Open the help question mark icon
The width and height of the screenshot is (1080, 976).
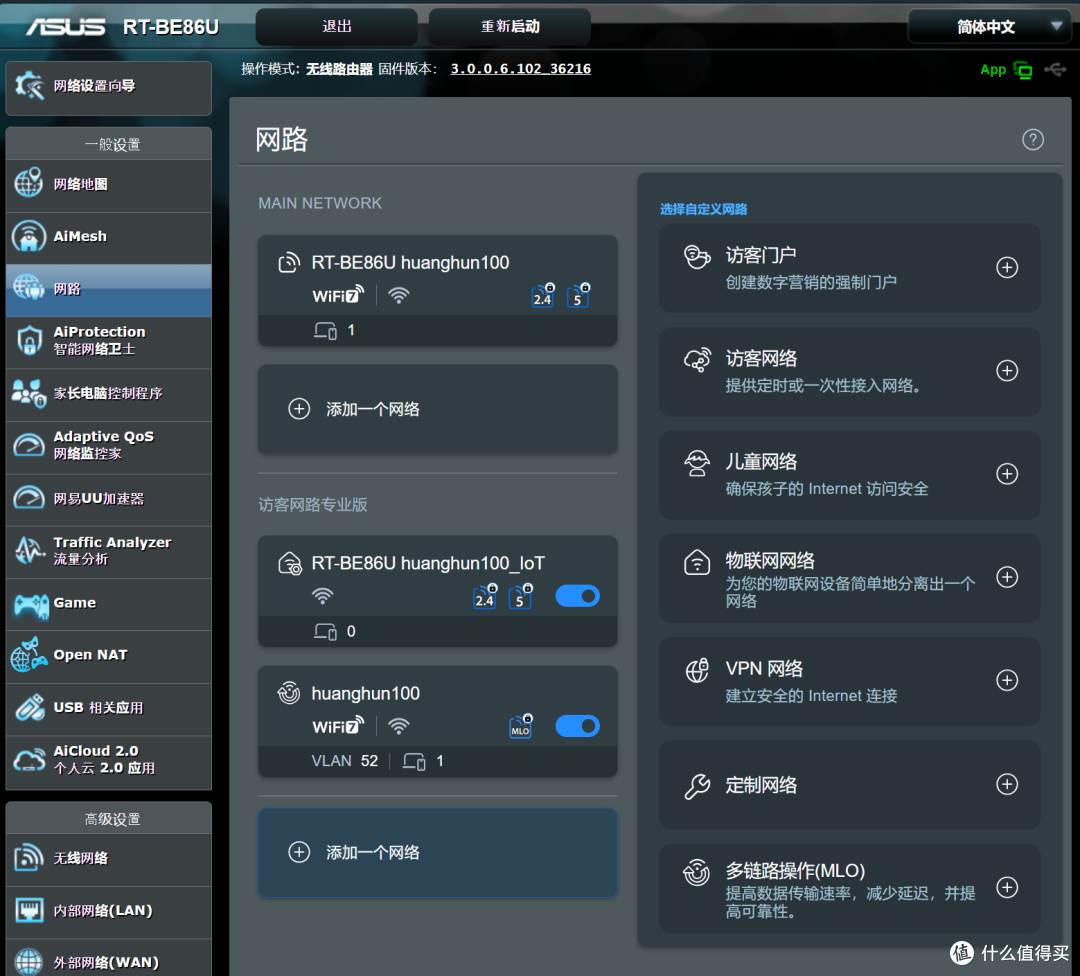(x=1033, y=139)
